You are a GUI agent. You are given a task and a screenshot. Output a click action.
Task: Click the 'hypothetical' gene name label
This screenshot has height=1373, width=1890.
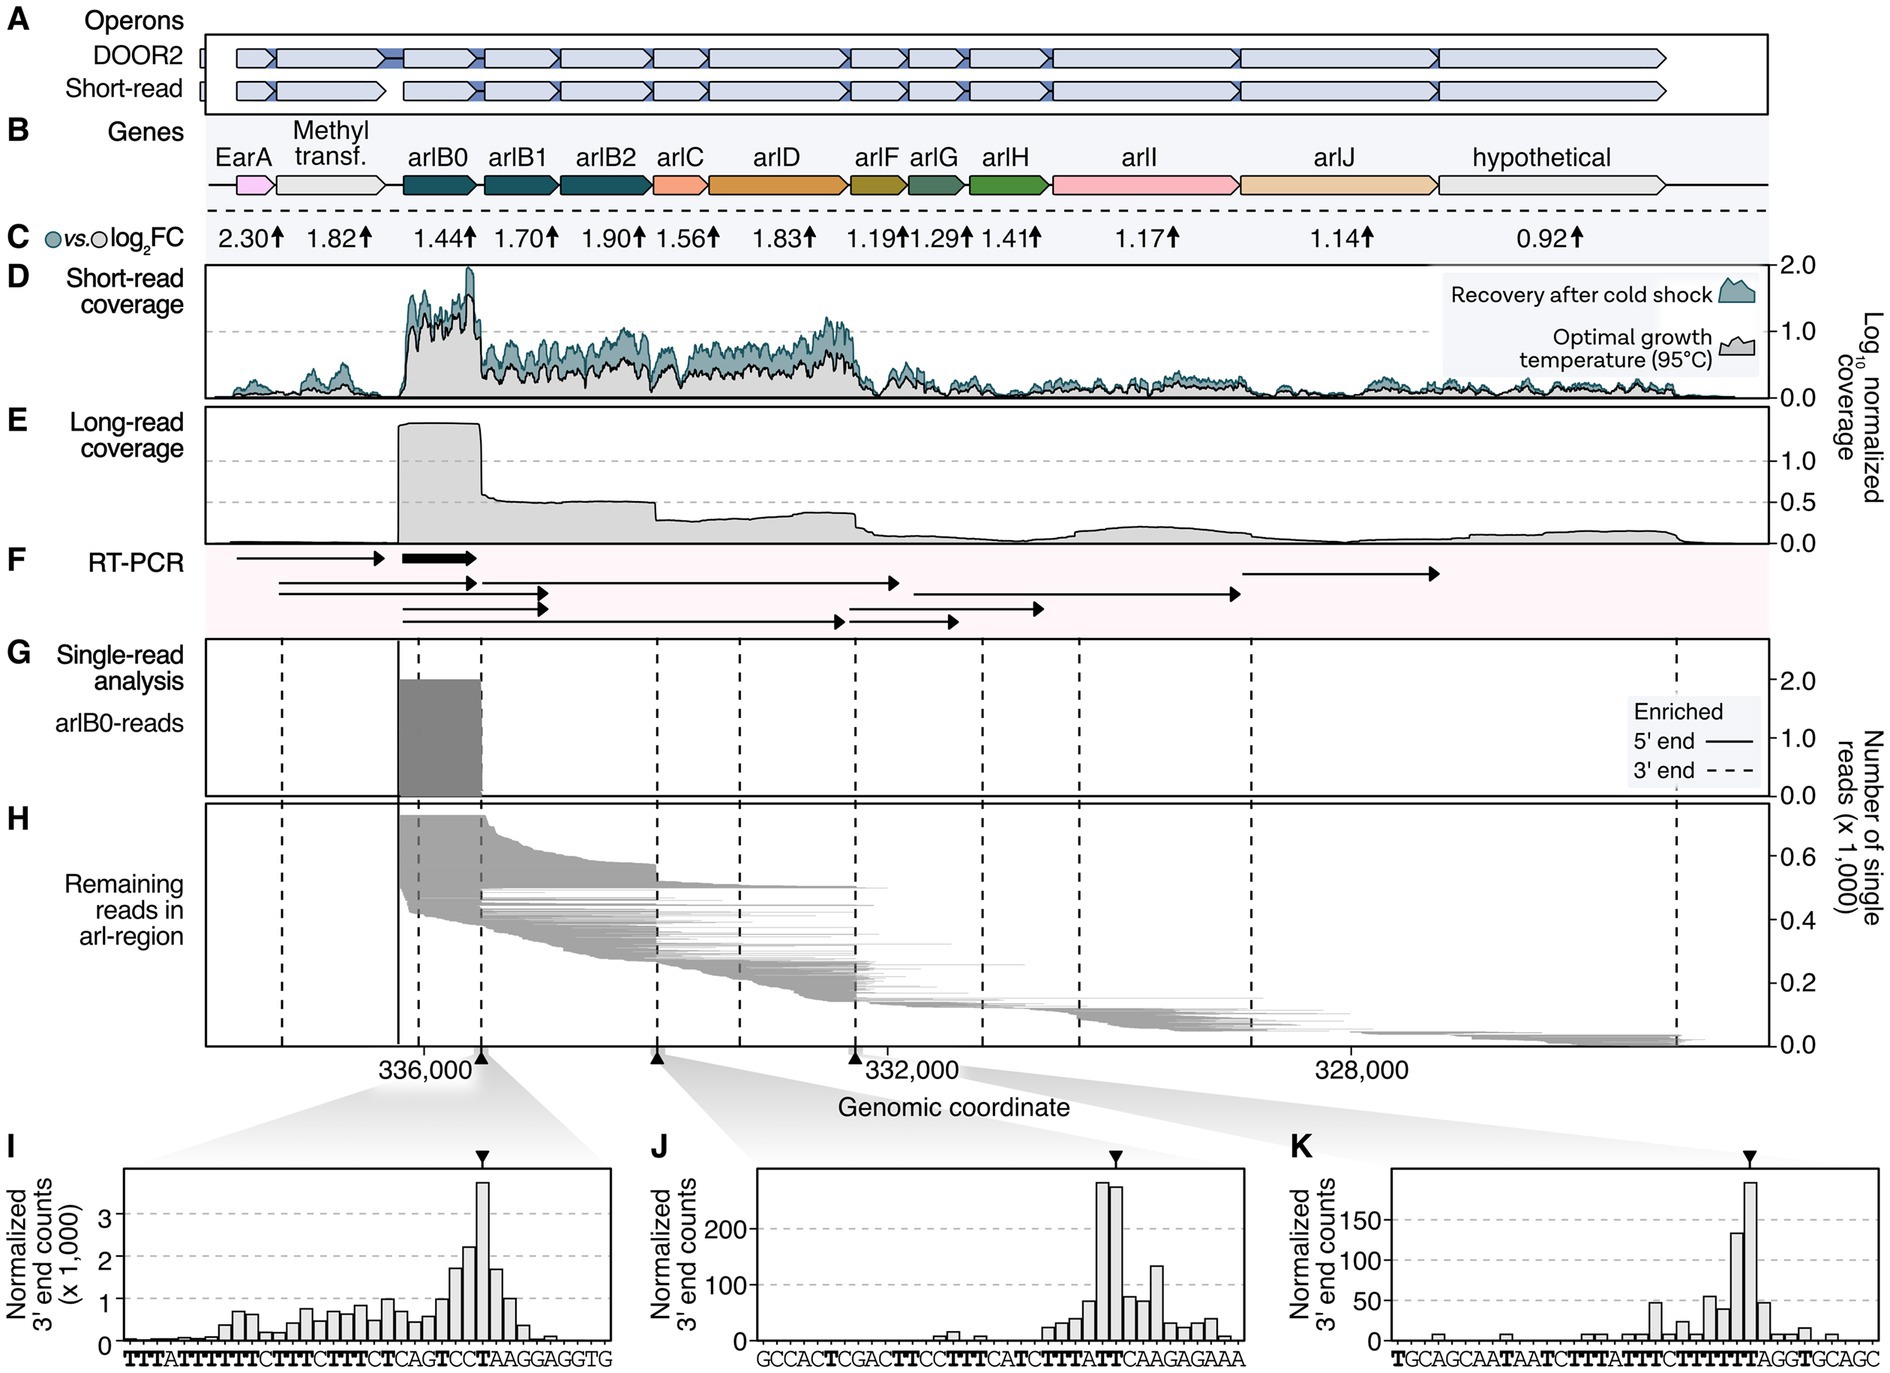[1541, 158]
